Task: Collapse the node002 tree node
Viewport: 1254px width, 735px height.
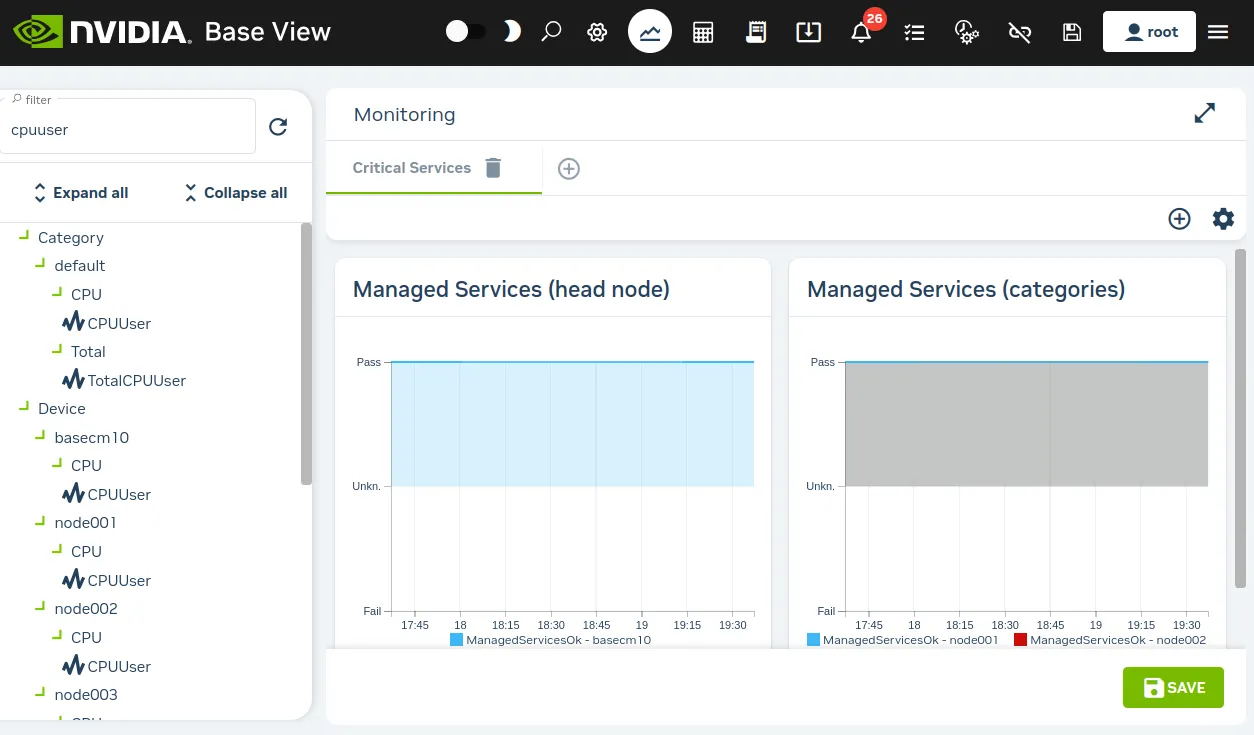Action: click(x=41, y=607)
